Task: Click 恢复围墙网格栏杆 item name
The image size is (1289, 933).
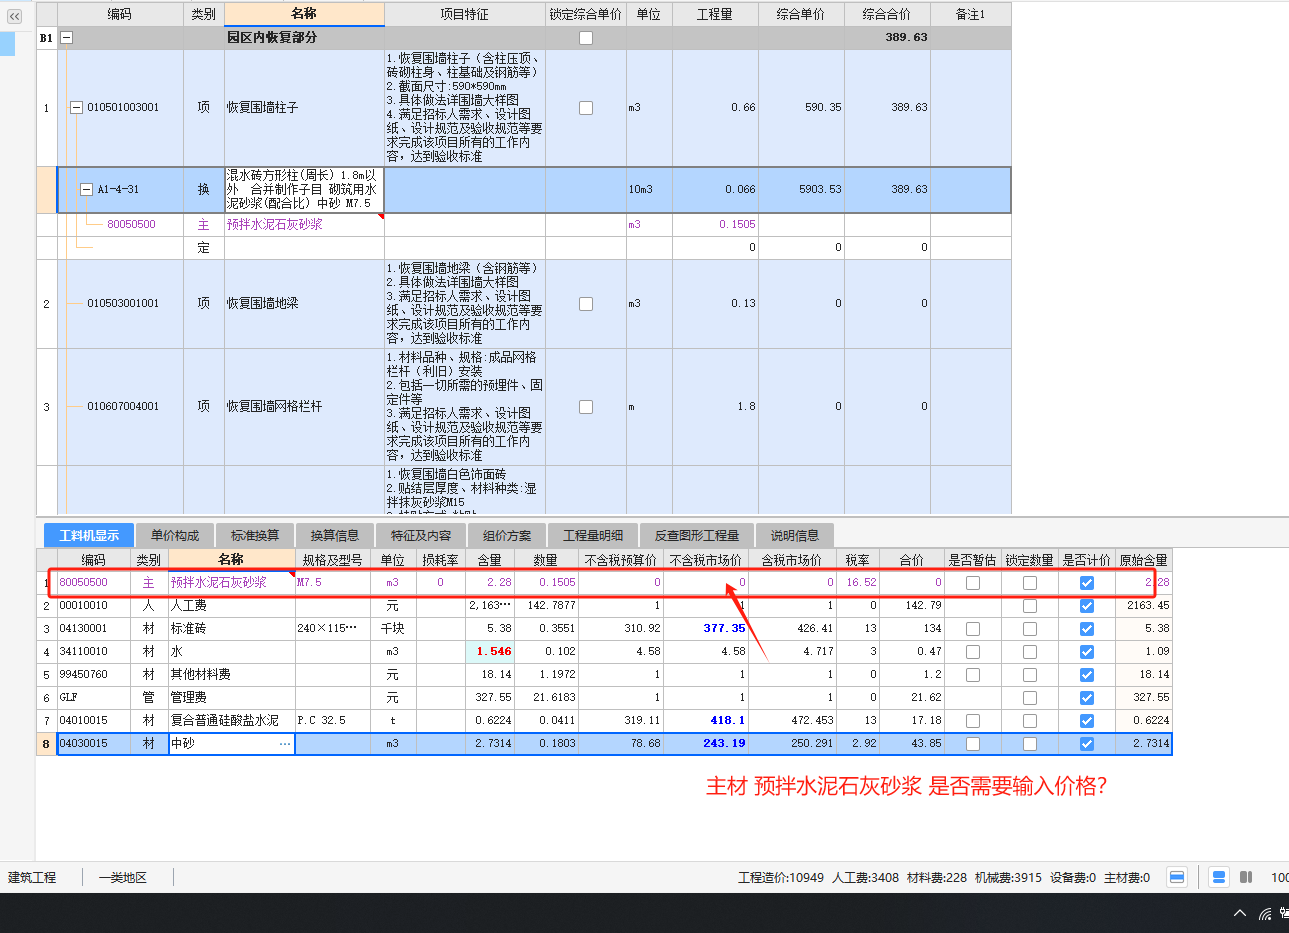Action: click(275, 407)
